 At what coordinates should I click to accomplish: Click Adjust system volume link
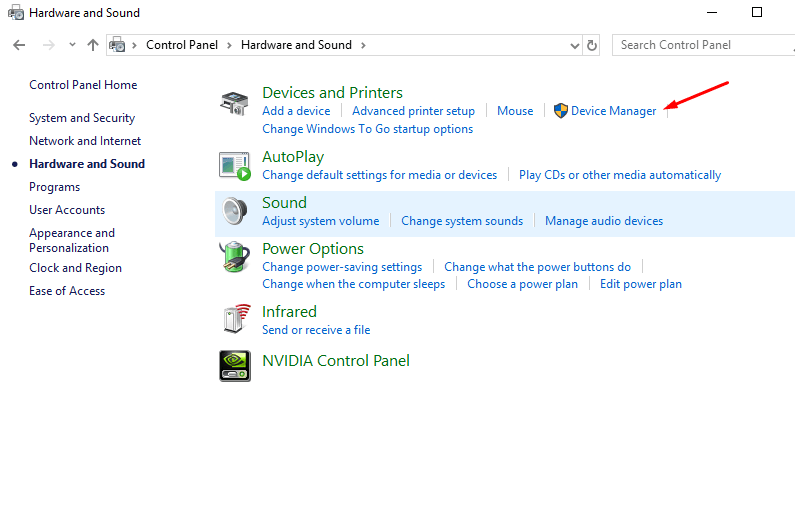coord(320,221)
